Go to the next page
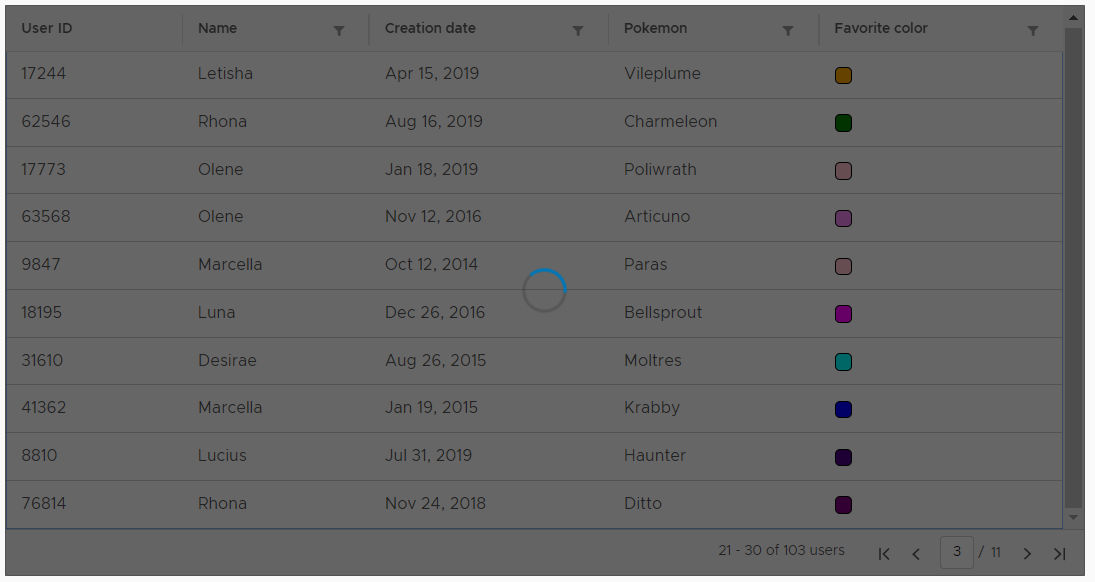 [1027, 554]
